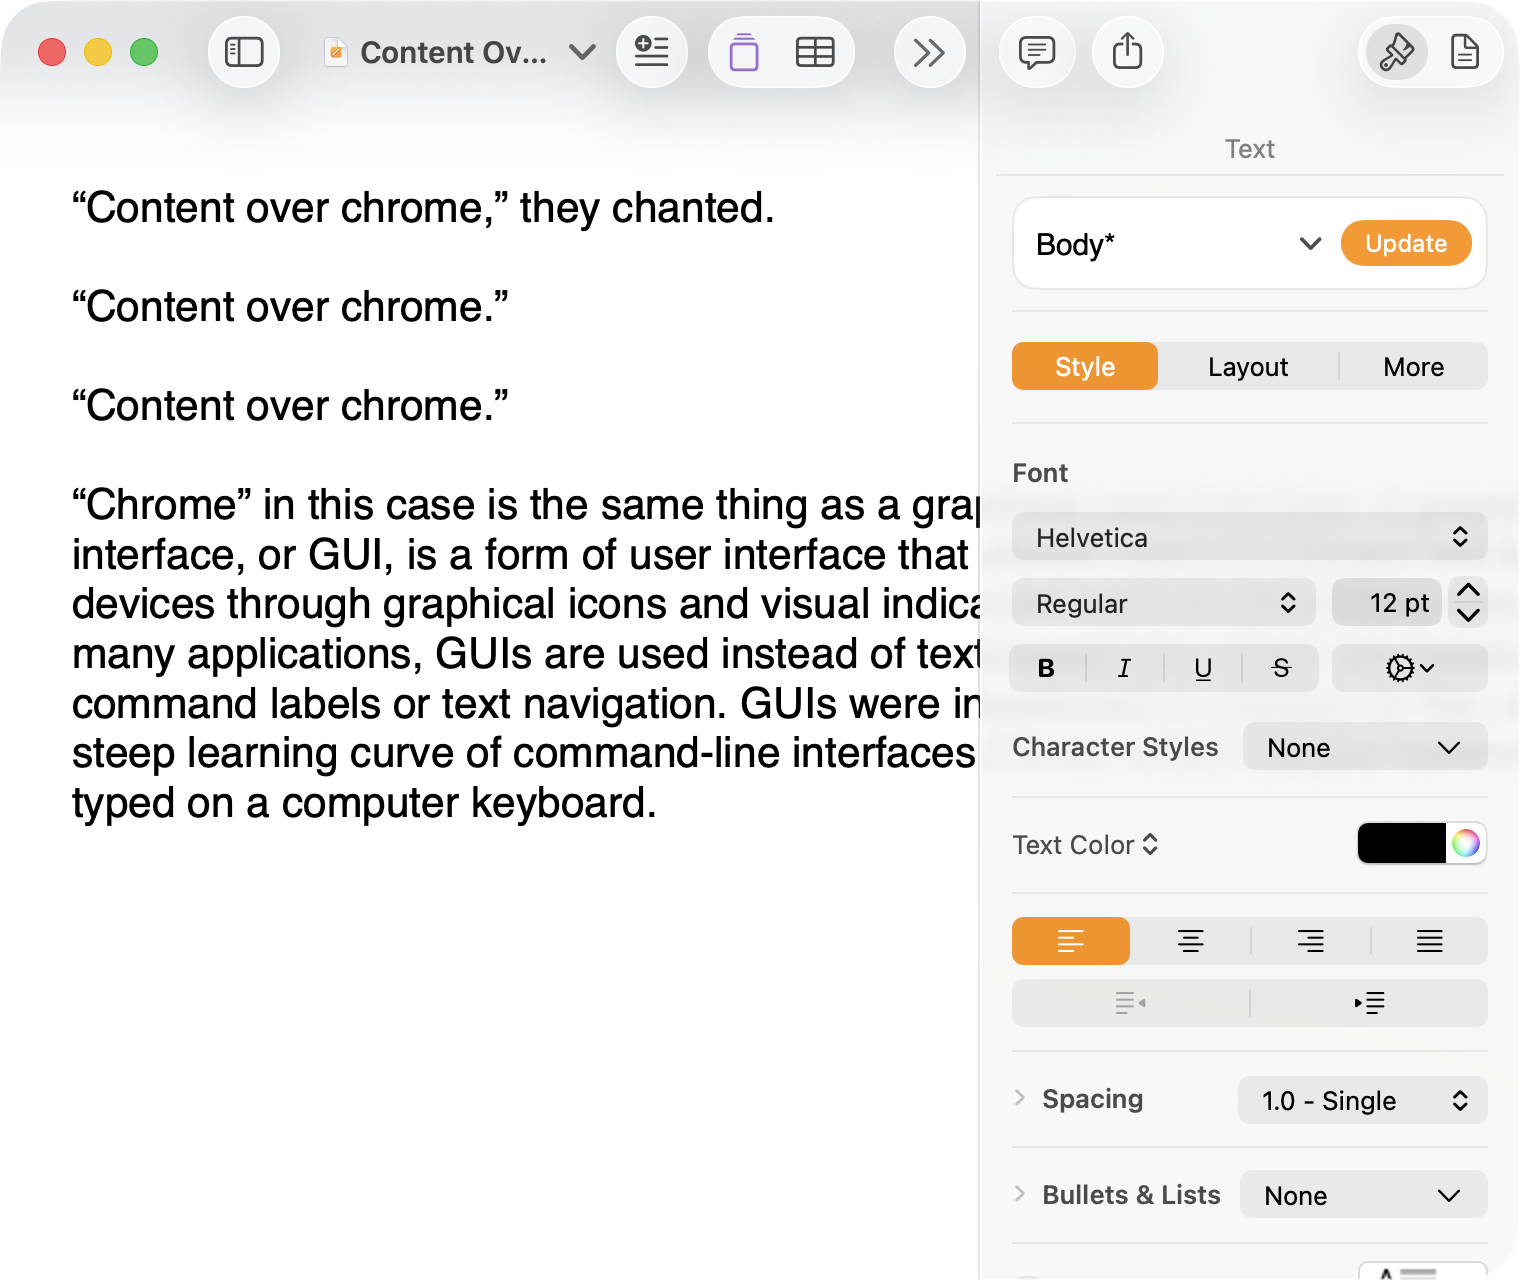
Task: Open the comment bubble icon
Action: coord(1037,52)
